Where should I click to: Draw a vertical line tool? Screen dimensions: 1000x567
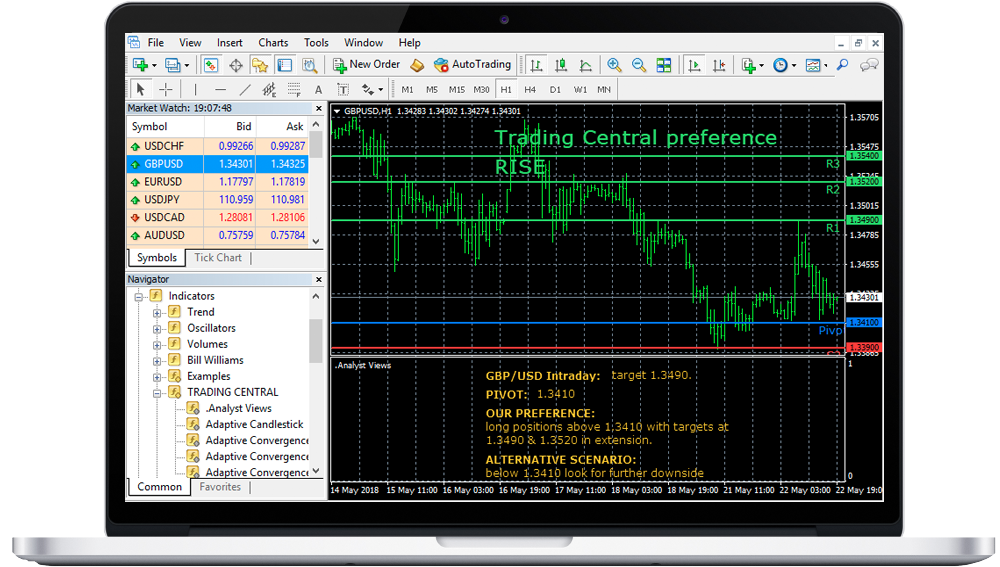coord(195,89)
